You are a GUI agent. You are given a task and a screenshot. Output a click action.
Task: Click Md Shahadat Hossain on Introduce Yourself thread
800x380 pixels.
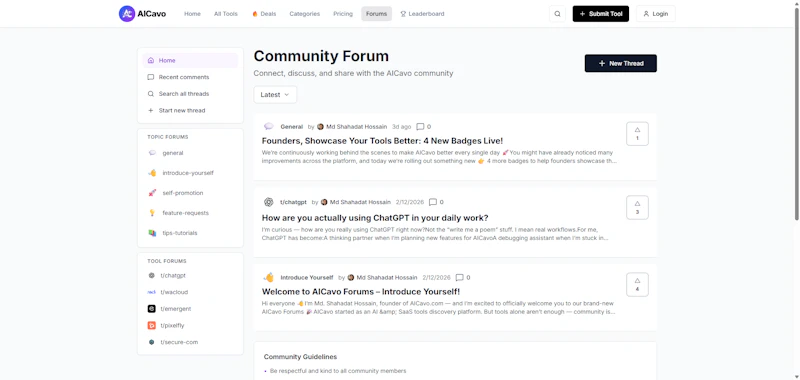(x=387, y=277)
